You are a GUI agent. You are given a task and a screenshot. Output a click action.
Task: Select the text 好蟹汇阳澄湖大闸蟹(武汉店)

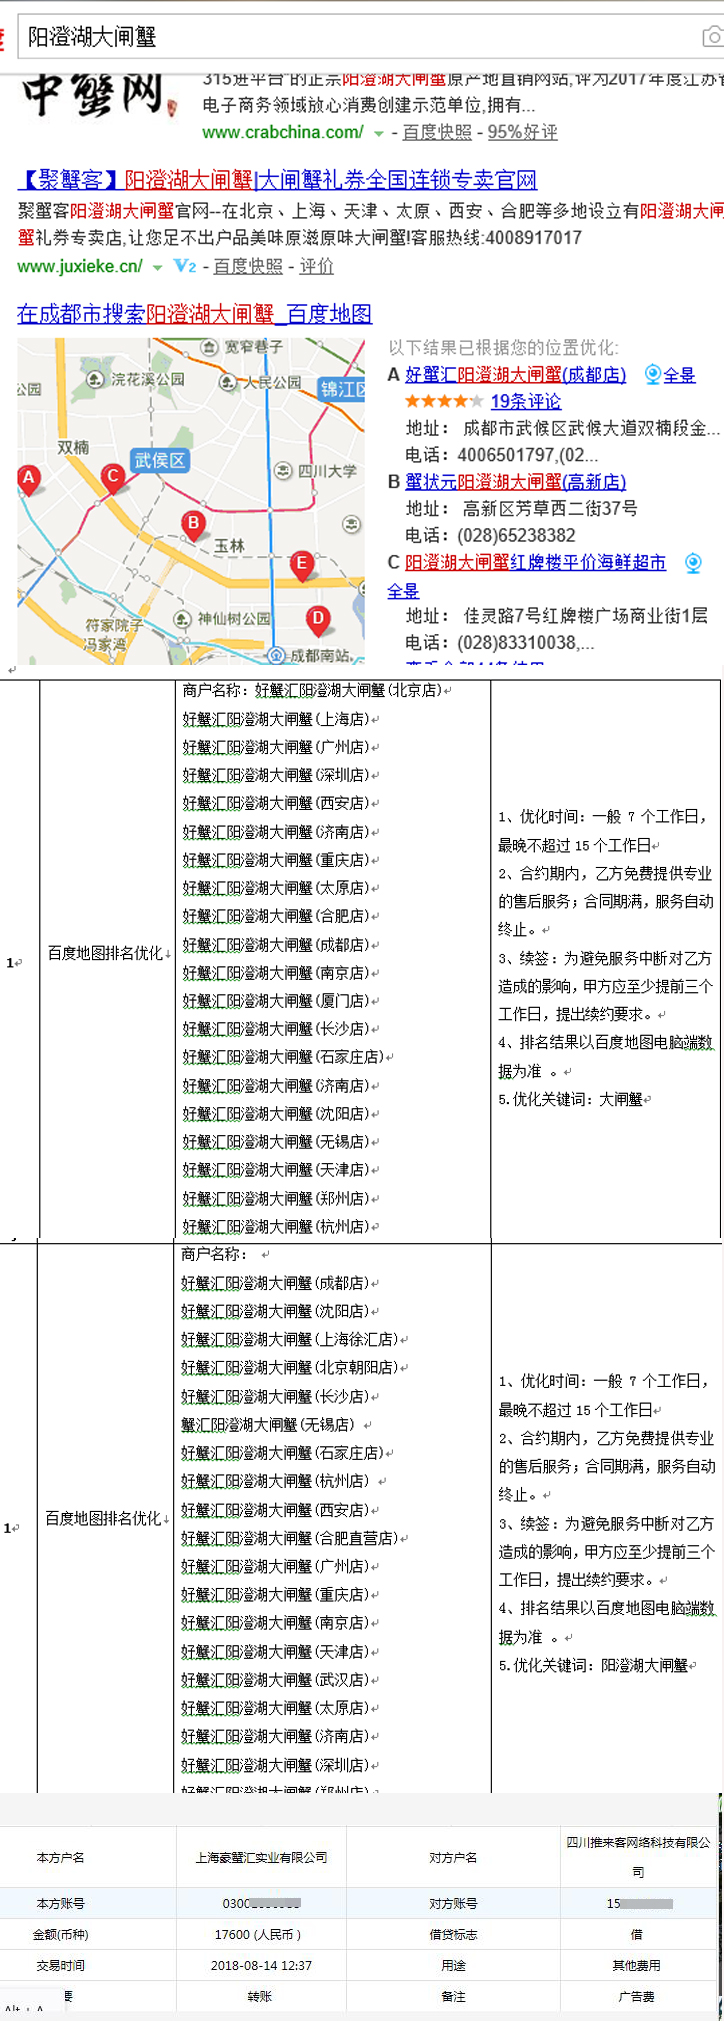coord(275,1680)
